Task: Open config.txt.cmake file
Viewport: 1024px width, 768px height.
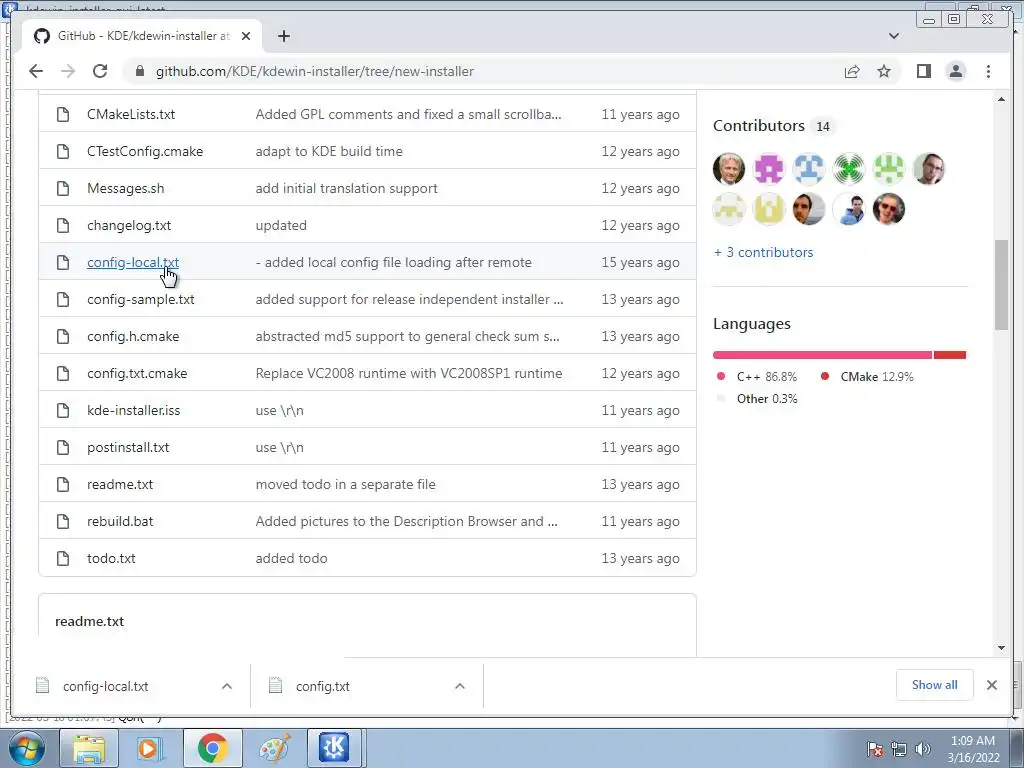Action: tap(136, 374)
